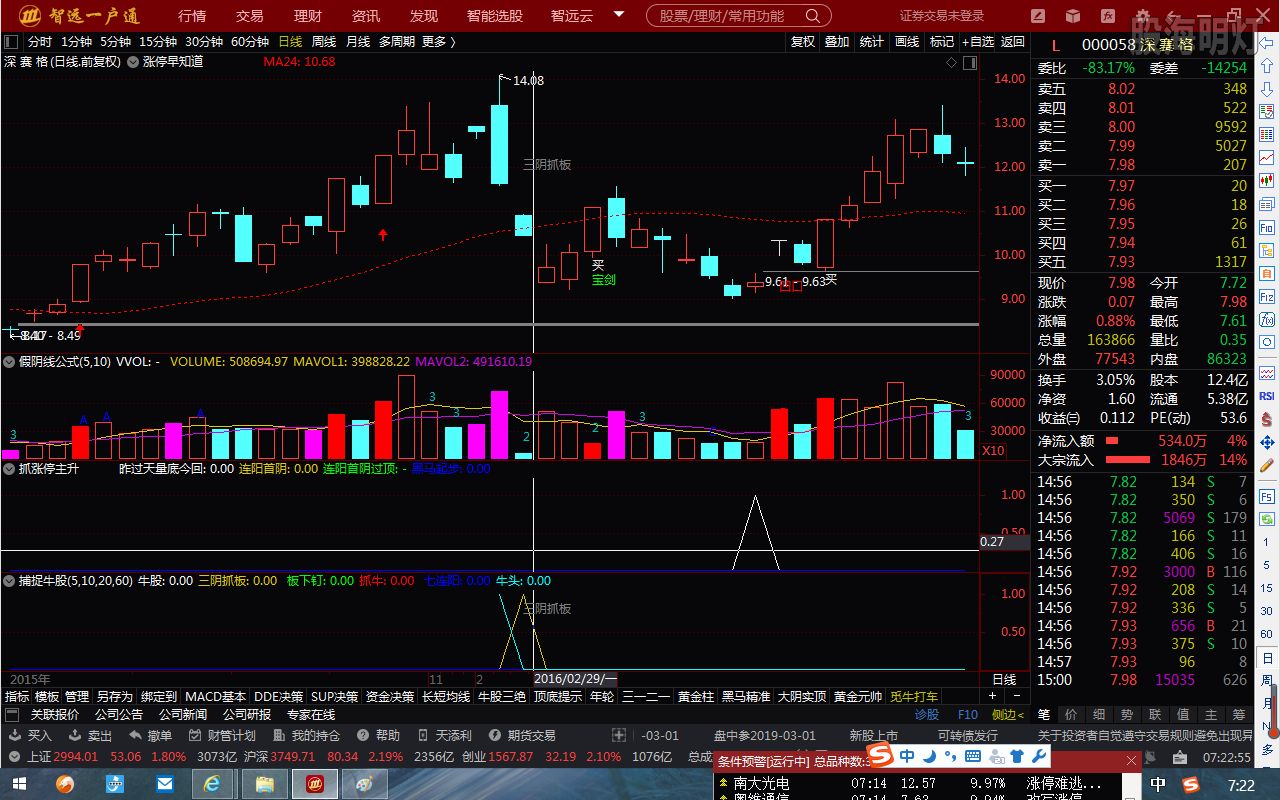
Task: Click the 画线 drawing button
Action: pos(907,42)
